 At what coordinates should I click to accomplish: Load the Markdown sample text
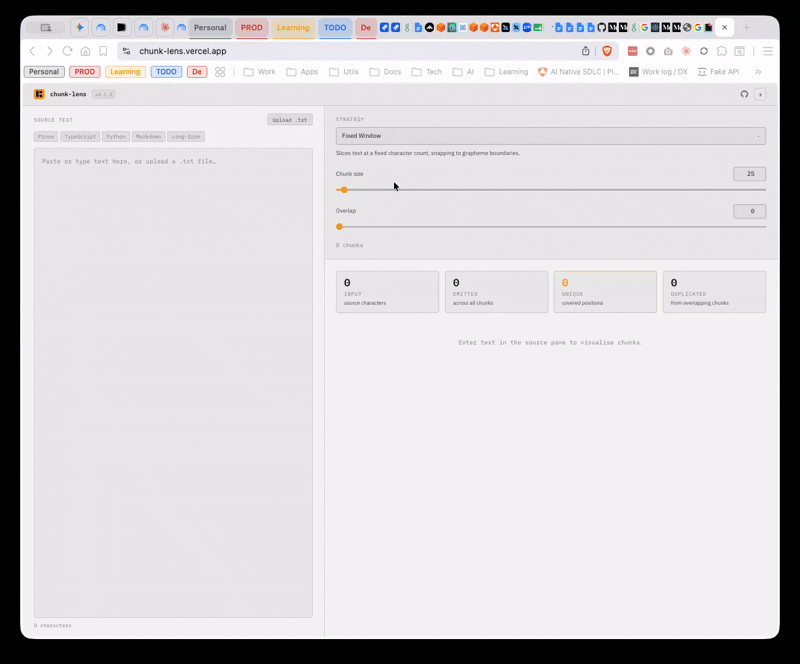click(x=148, y=136)
